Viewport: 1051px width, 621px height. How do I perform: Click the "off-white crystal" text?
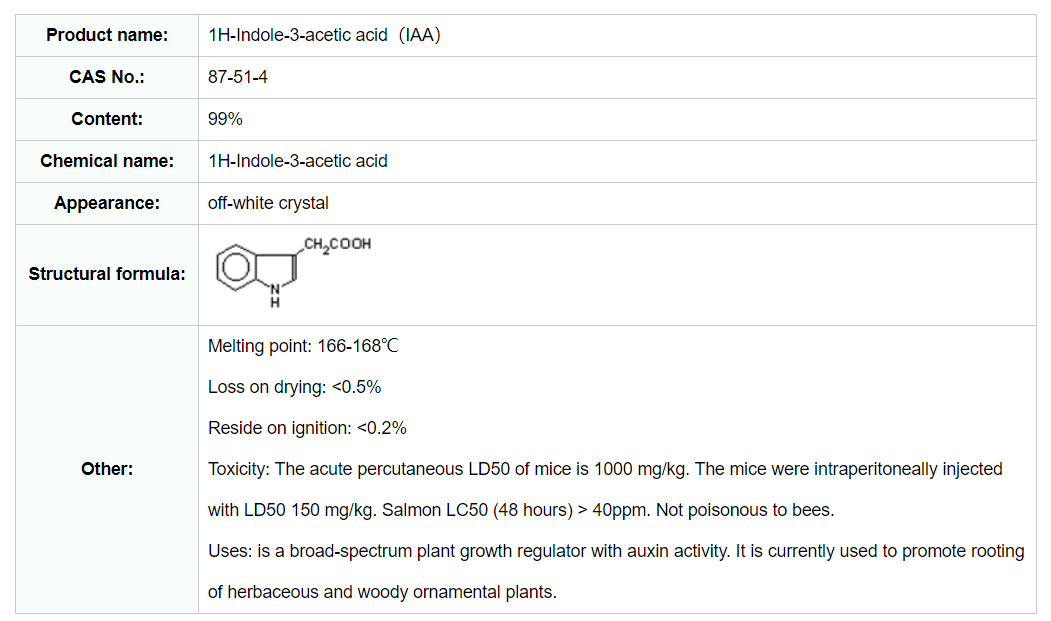click(268, 203)
